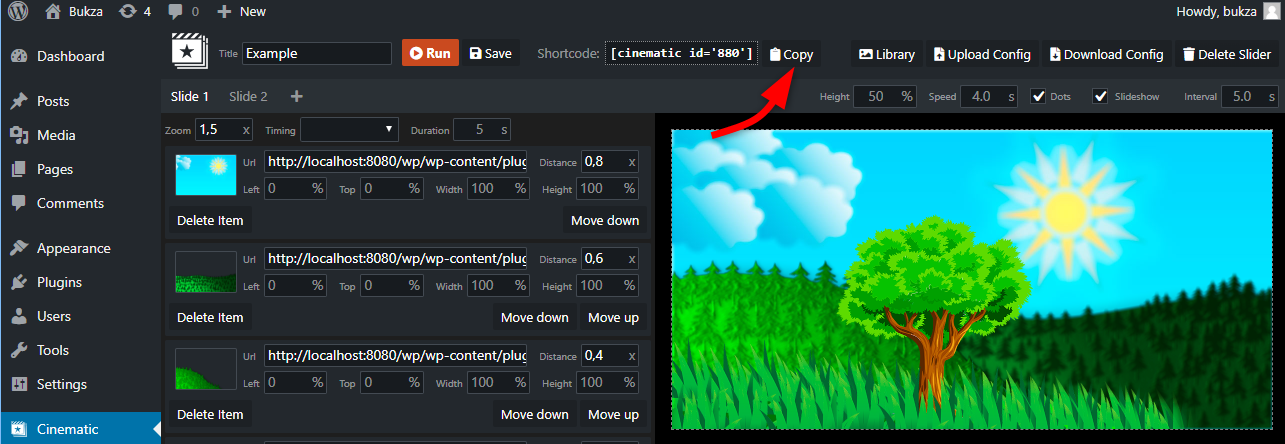This screenshot has width=1285, height=444.
Task: Move down the item with distance 0,8
Action: [605, 220]
